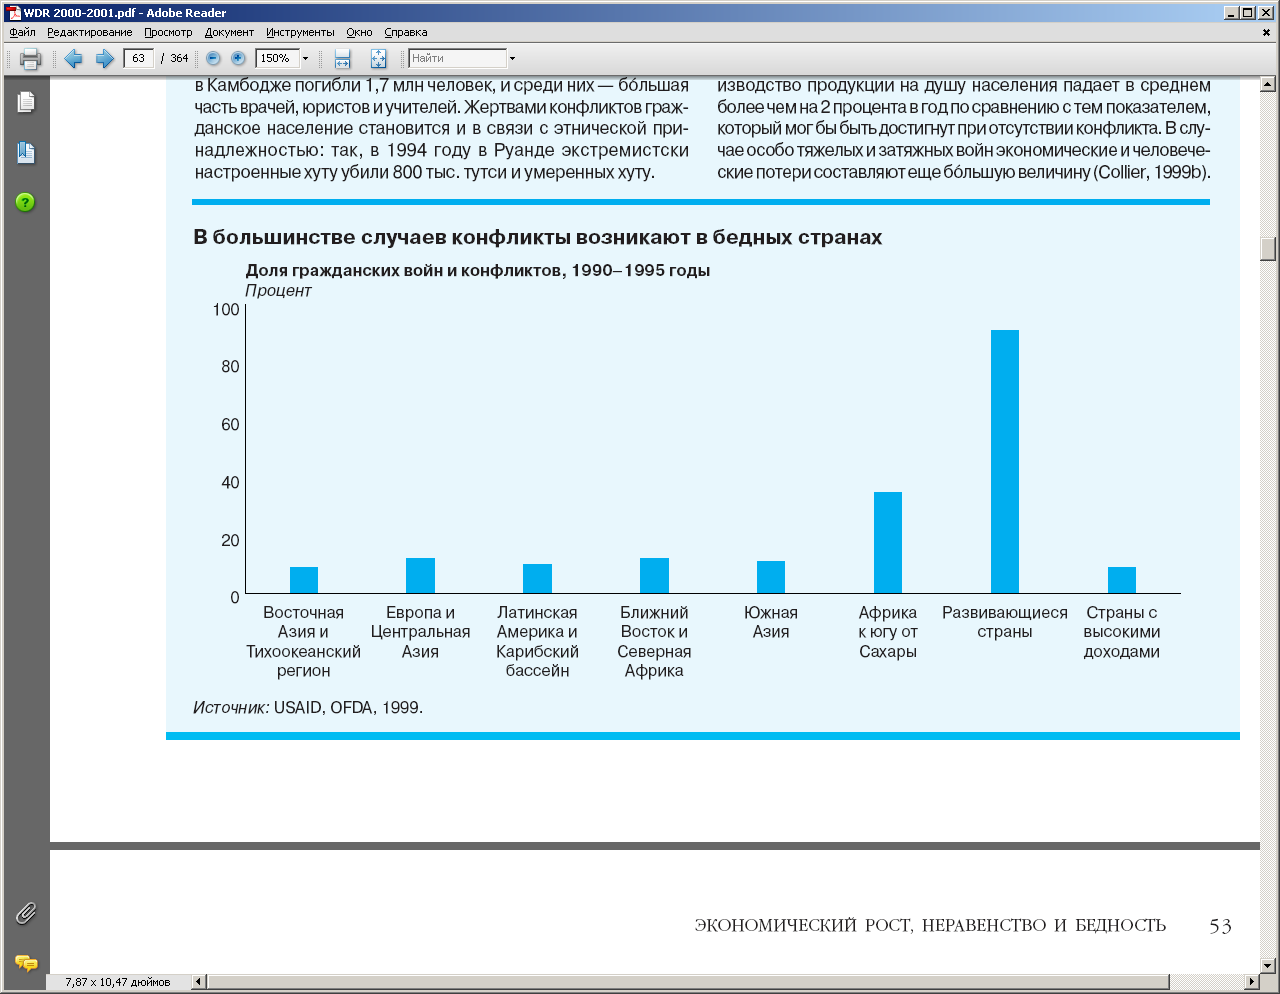Open the Bookmarks panel in the left sidebar
This screenshot has width=1280, height=994.
click(x=26, y=153)
